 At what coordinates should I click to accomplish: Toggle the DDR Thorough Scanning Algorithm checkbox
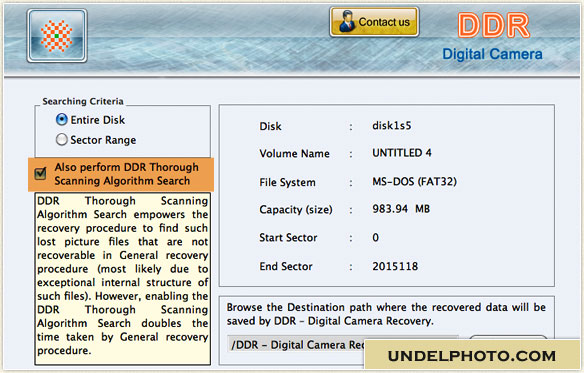(x=40, y=174)
